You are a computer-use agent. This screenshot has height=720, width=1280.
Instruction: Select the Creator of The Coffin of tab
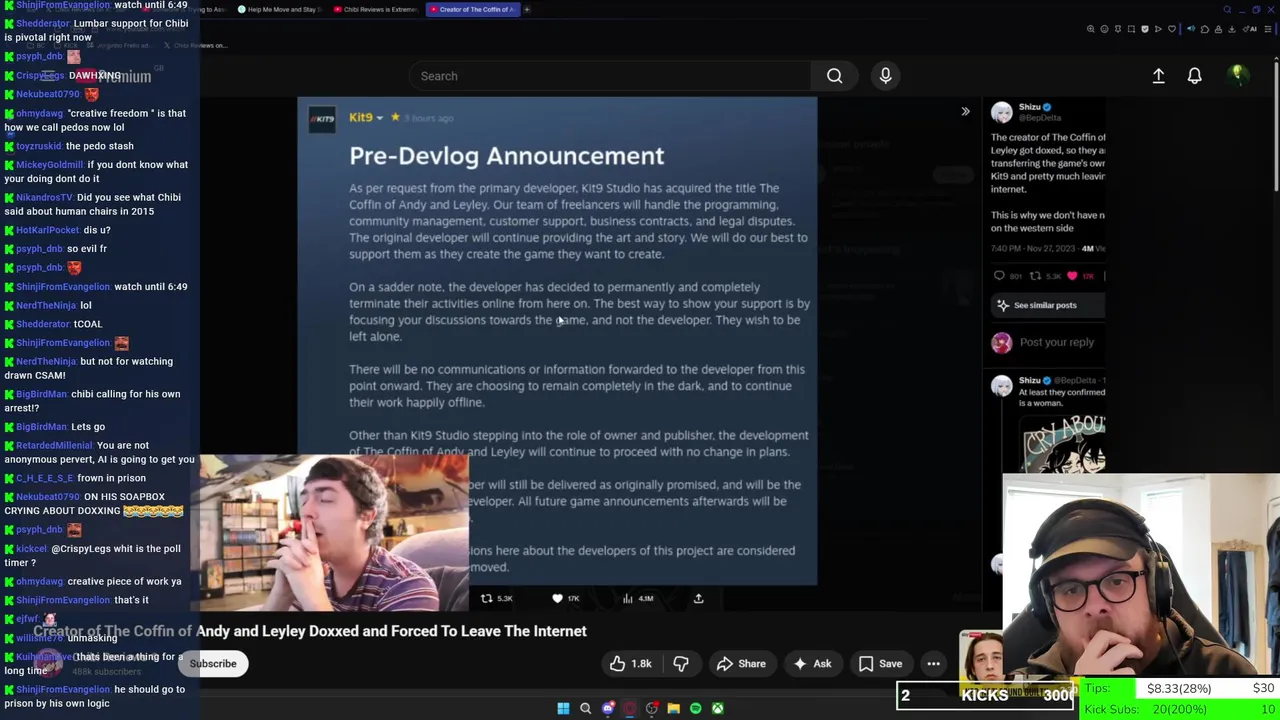473,10
